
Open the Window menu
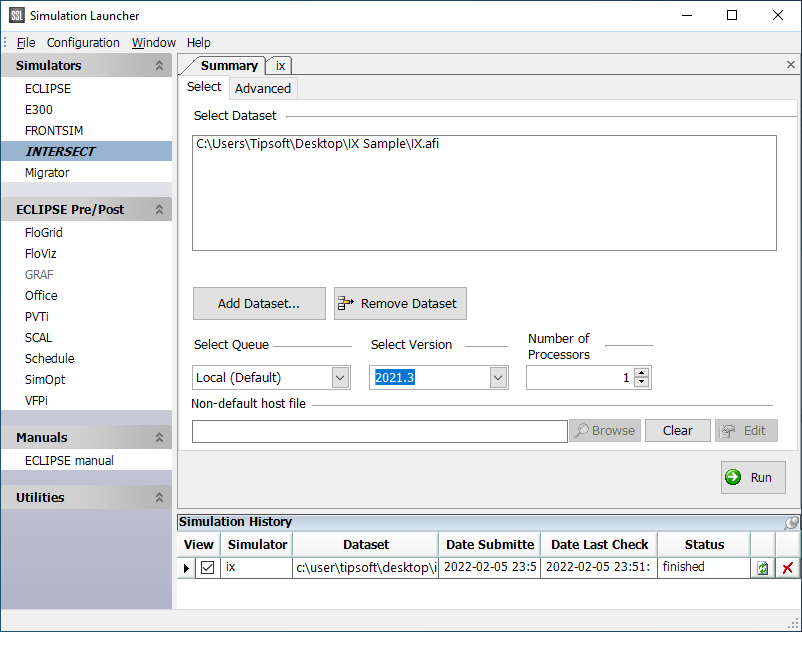point(153,42)
